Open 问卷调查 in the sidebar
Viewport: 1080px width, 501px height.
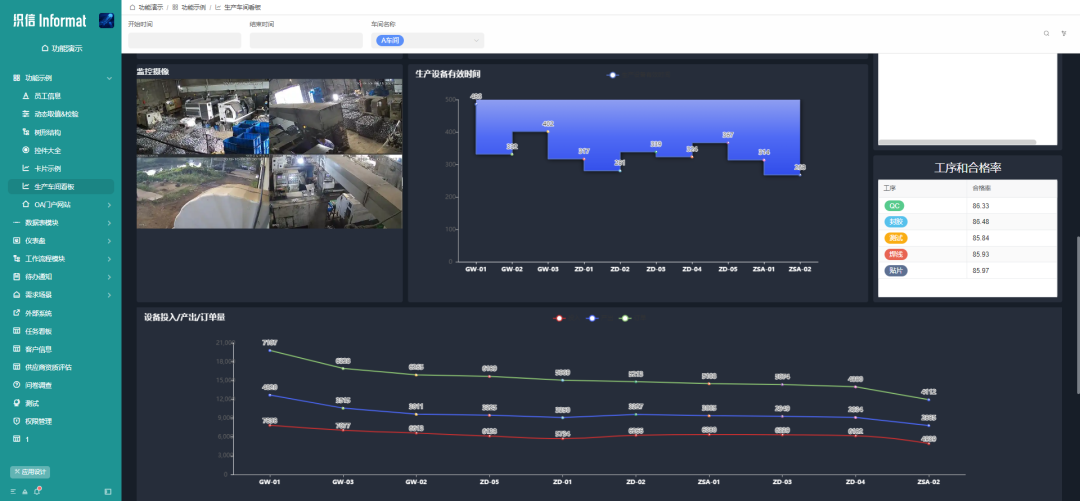tap(39, 385)
